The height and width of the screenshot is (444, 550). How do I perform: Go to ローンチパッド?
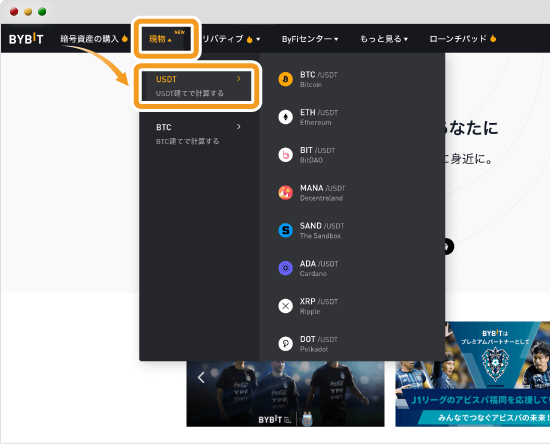pyautogui.click(x=458, y=39)
